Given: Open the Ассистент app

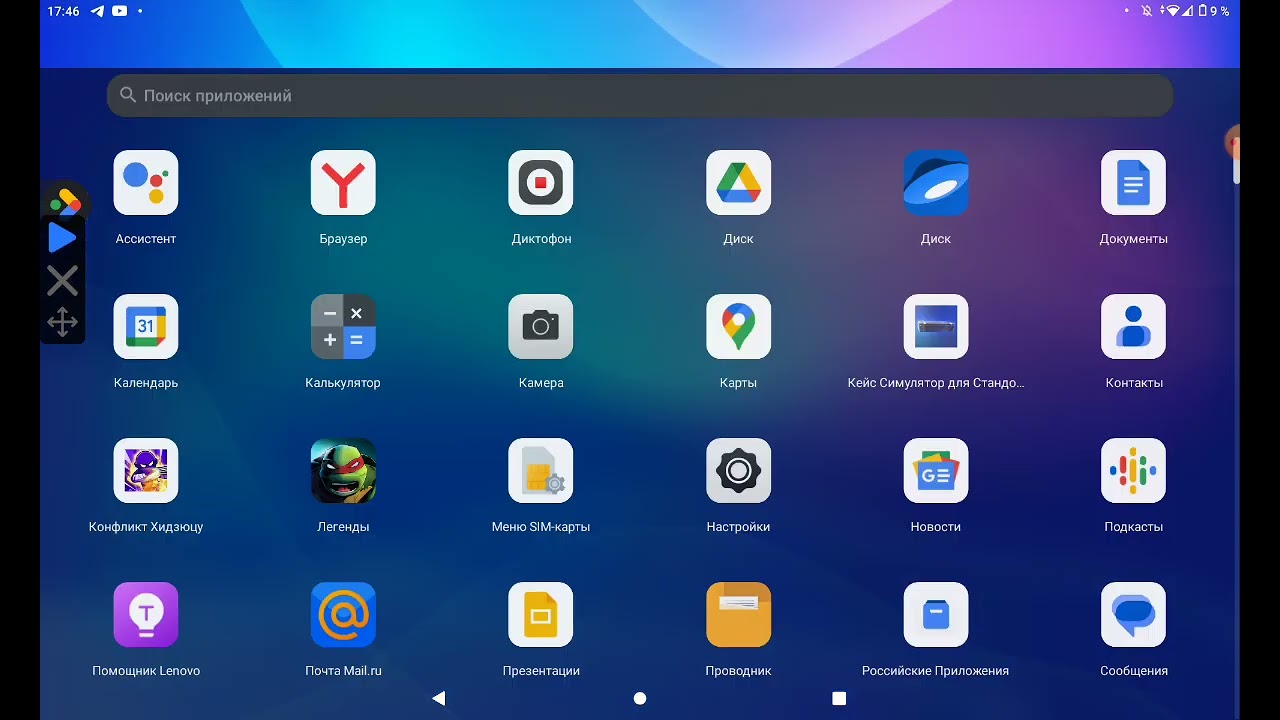Looking at the screenshot, I should tap(146, 183).
